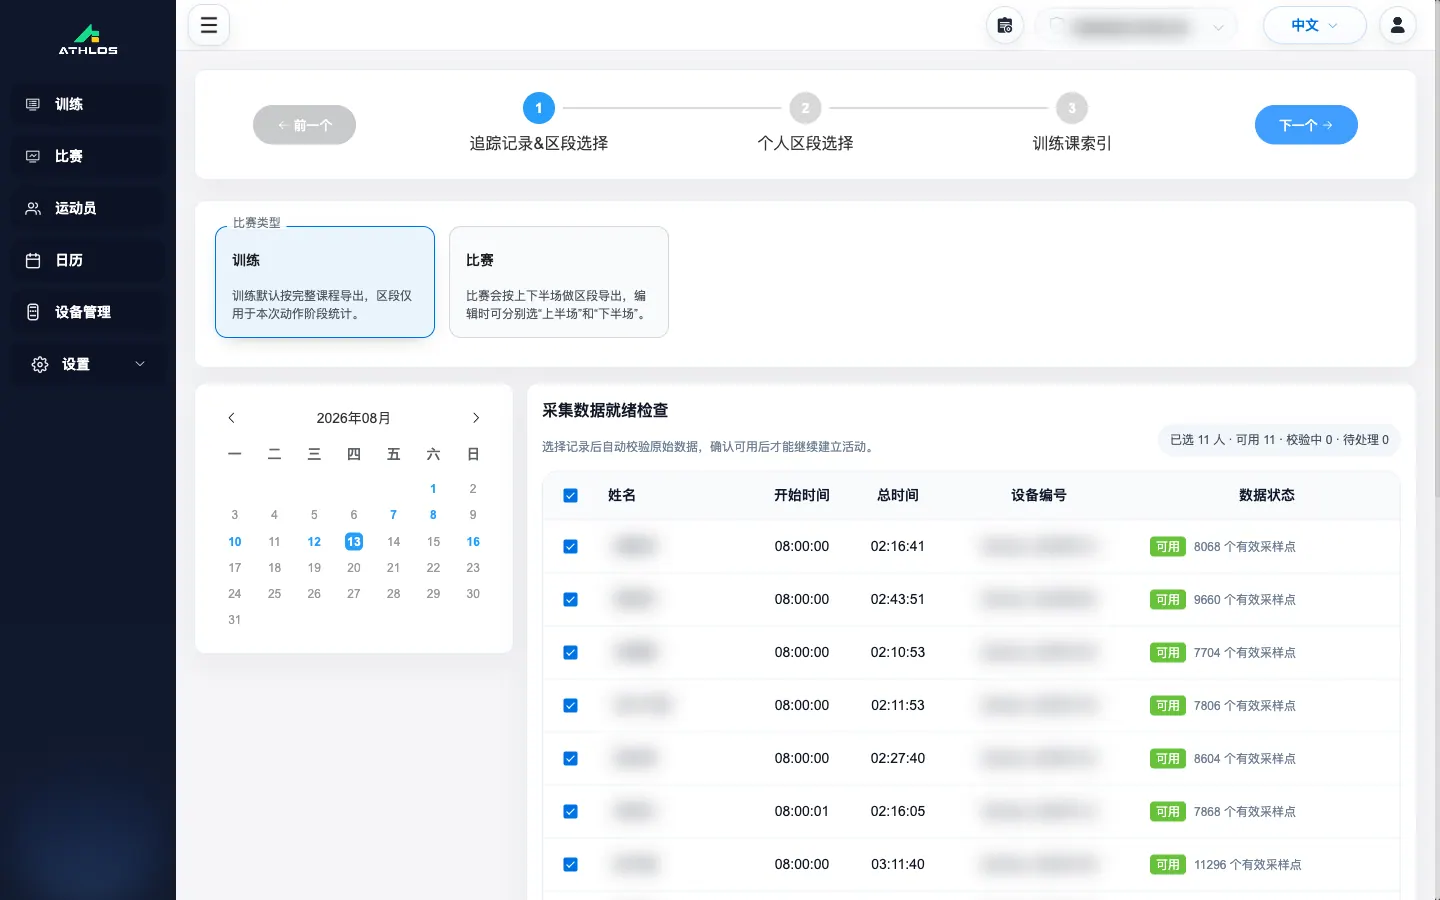The width and height of the screenshot is (1440, 900).
Task: Open 训练 in the sidebar menu
Action: coord(88,104)
